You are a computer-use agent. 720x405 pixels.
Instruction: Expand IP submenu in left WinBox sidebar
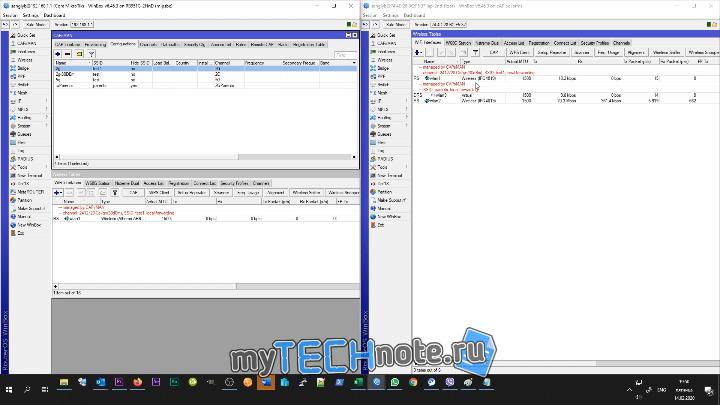tap(46, 101)
